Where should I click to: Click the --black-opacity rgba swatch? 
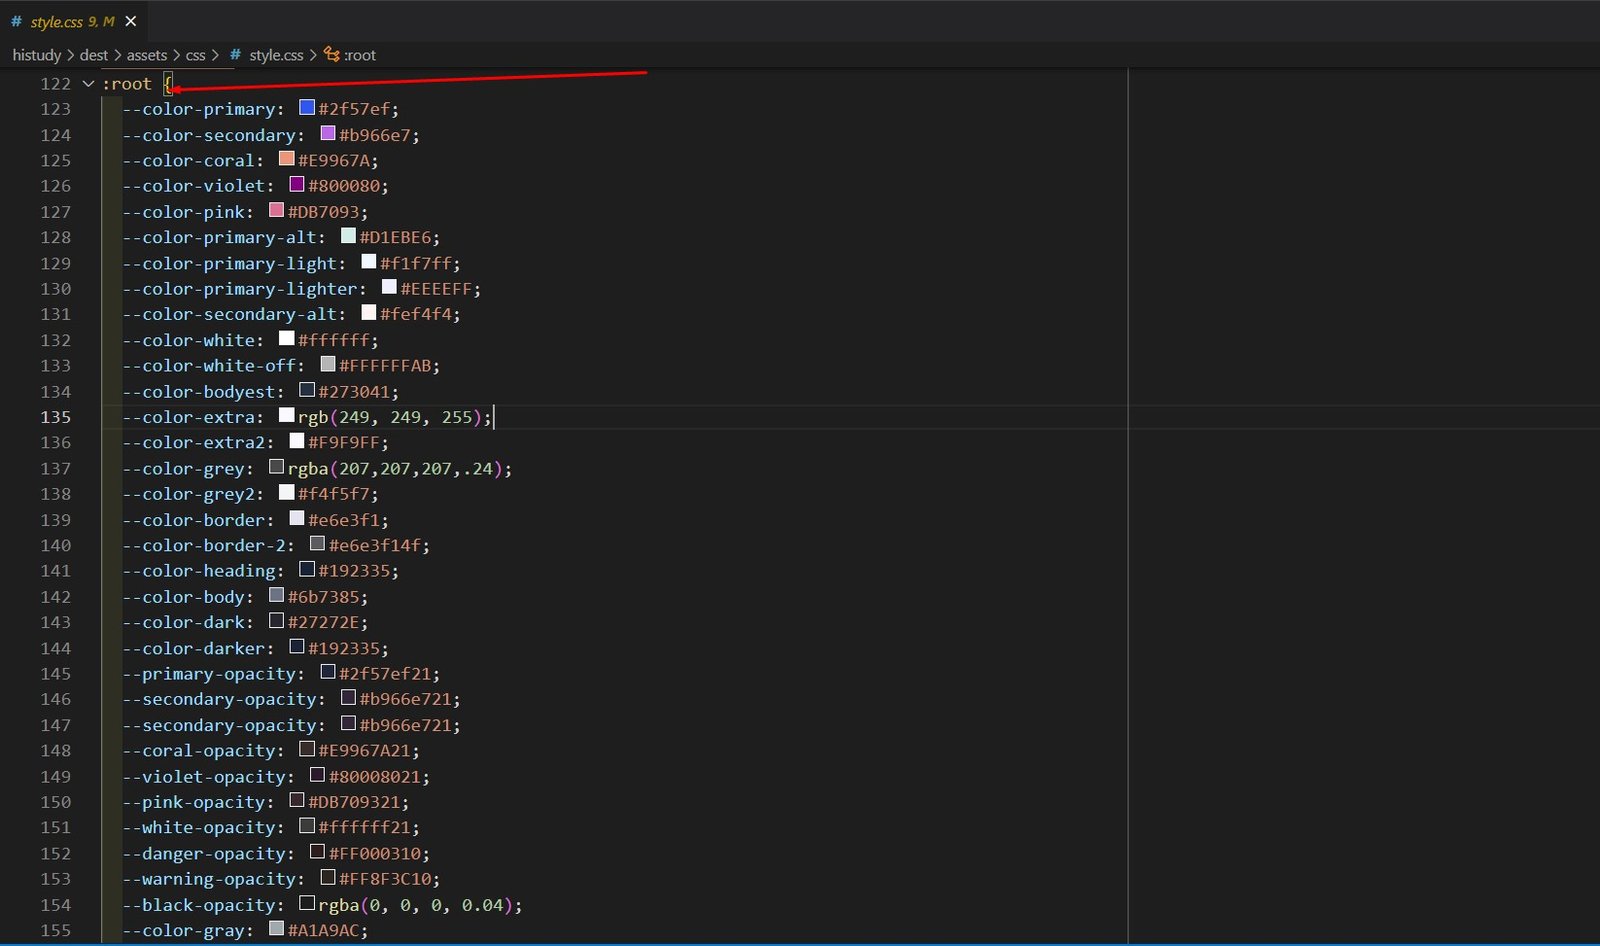click(307, 902)
